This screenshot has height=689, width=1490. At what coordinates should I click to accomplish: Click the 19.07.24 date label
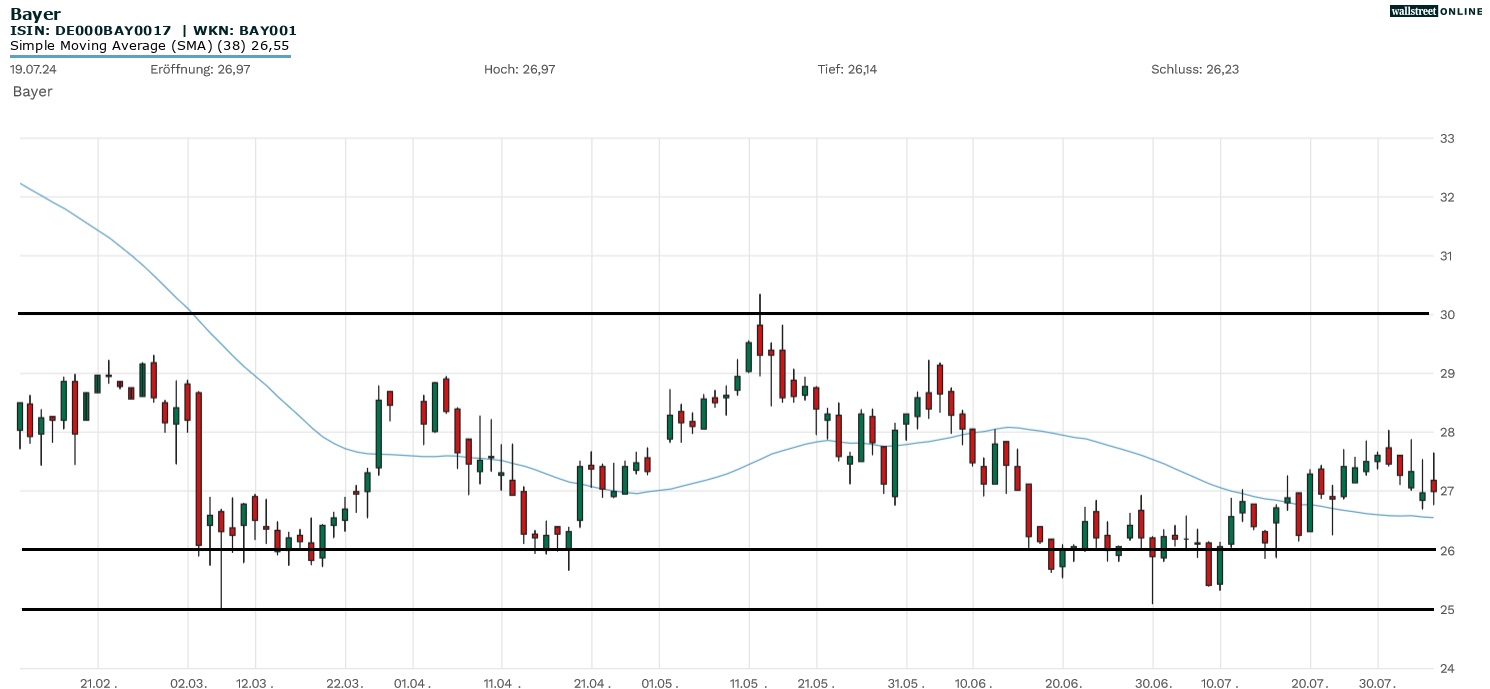click(32, 69)
